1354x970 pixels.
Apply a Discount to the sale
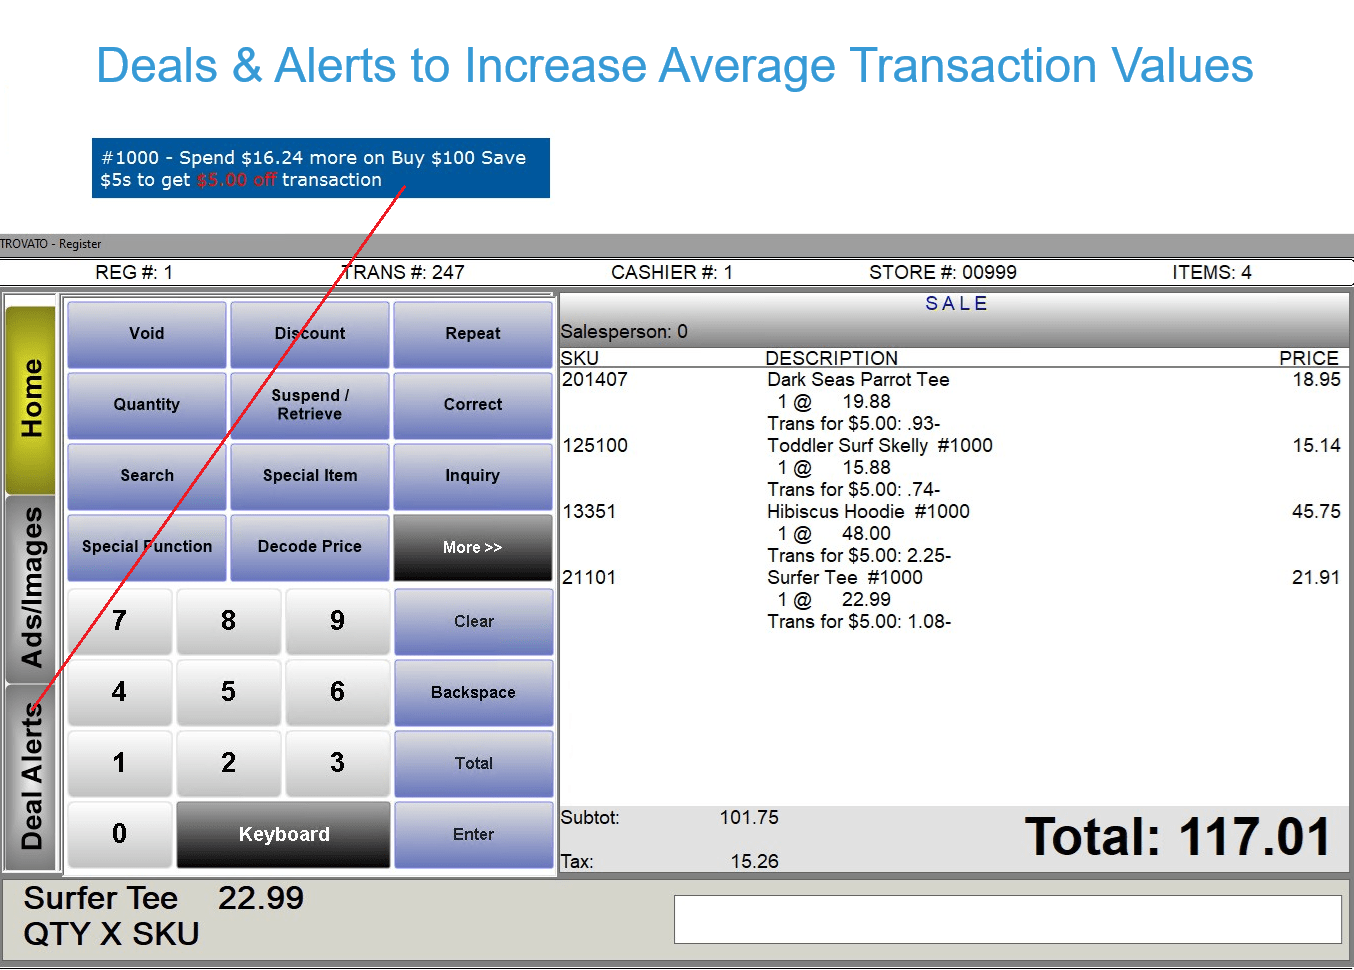[310, 333]
